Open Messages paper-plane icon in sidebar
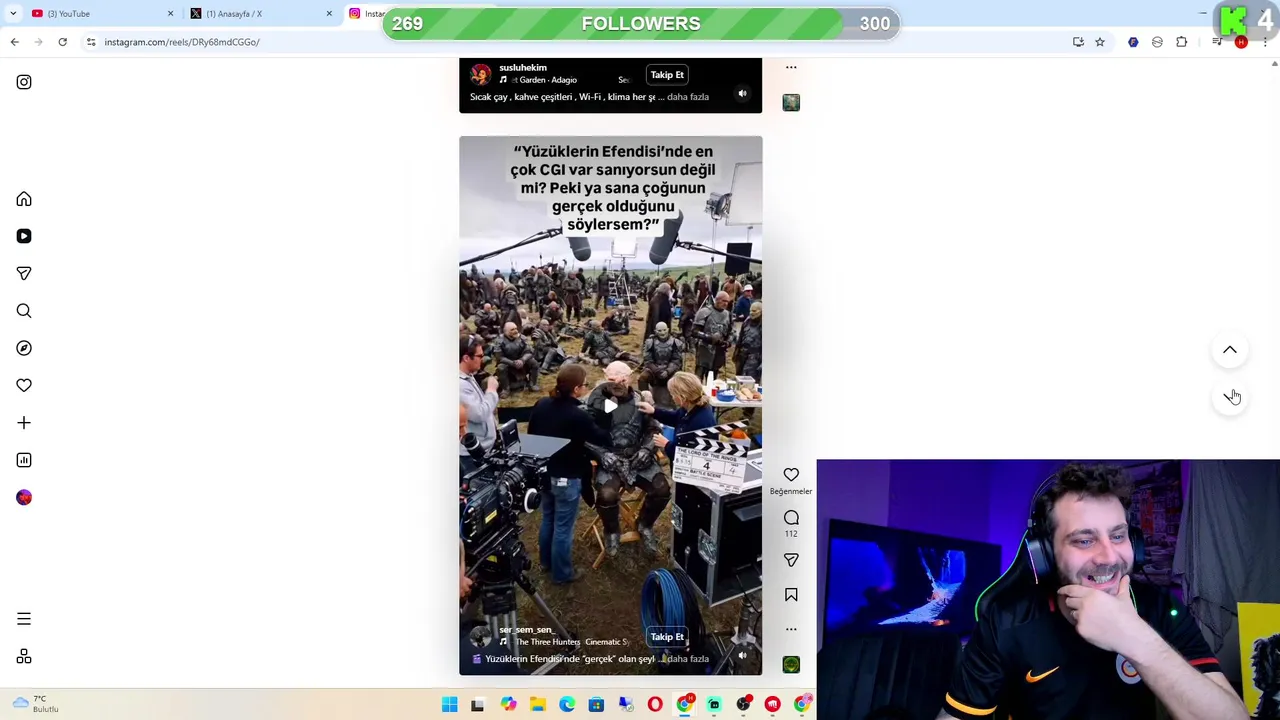The width and height of the screenshot is (1280, 720). pos(24,273)
